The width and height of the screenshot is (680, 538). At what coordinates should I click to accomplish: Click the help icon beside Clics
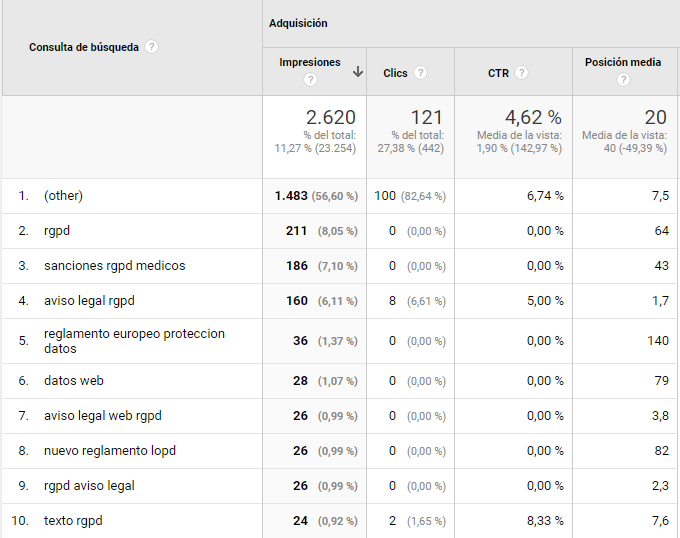(x=421, y=73)
